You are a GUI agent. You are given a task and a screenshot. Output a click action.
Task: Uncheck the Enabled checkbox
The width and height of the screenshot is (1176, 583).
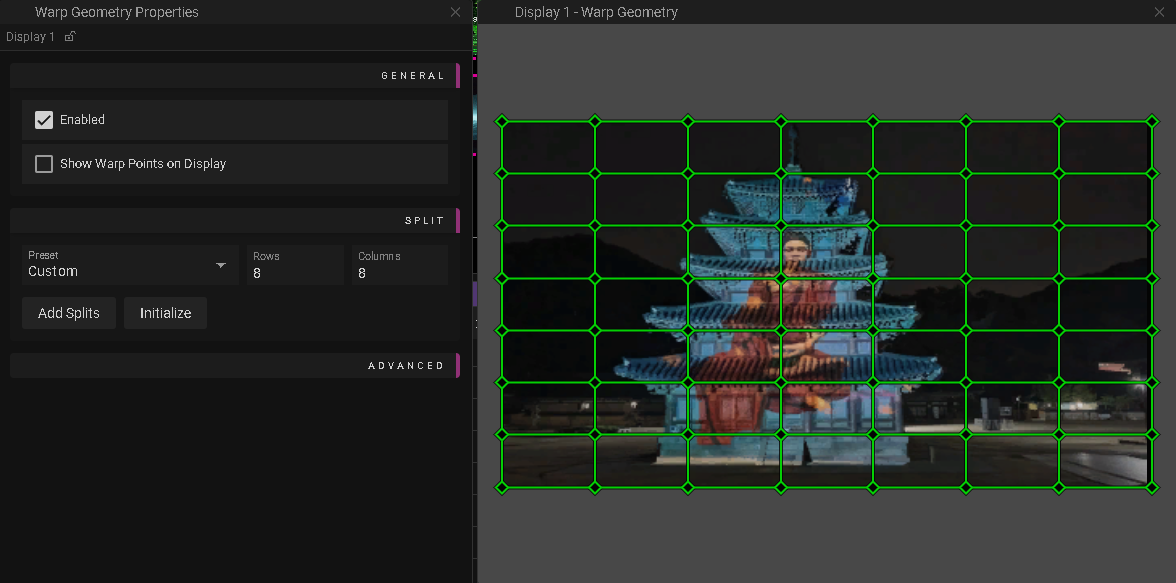[x=44, y=120]
